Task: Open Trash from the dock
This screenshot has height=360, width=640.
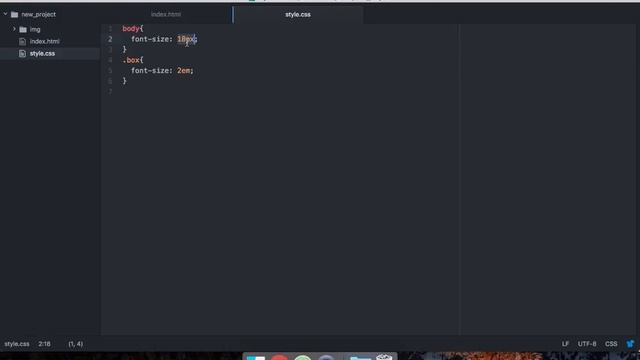Action: 384,357
